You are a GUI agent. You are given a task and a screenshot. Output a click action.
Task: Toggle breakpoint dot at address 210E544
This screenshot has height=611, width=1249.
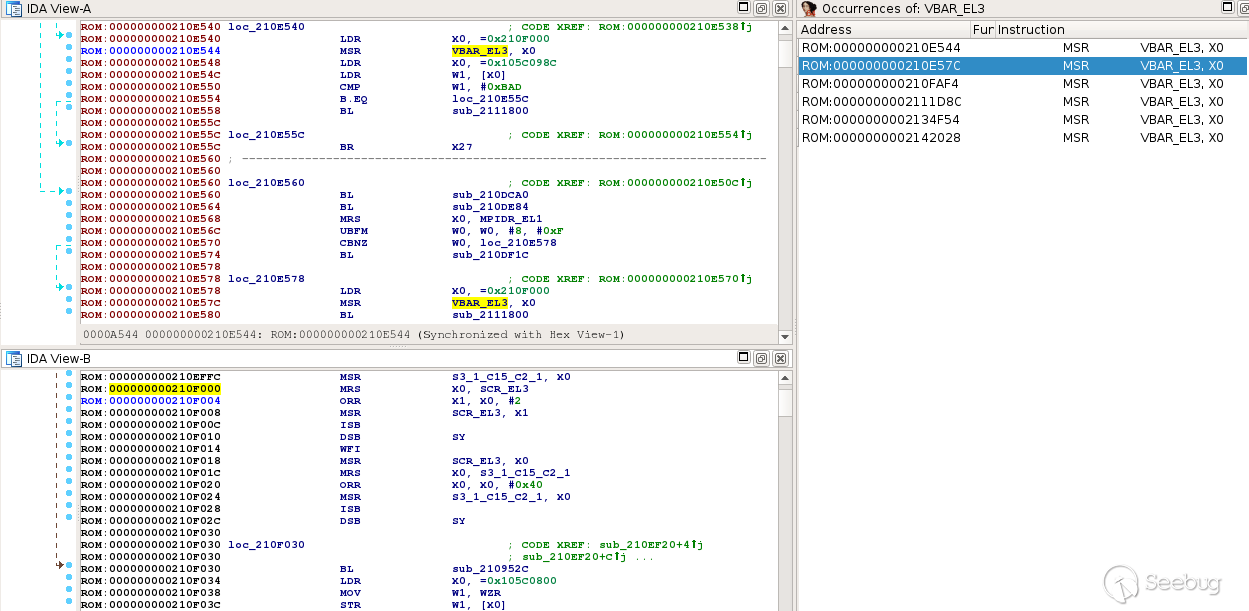(x=68, y=49)
